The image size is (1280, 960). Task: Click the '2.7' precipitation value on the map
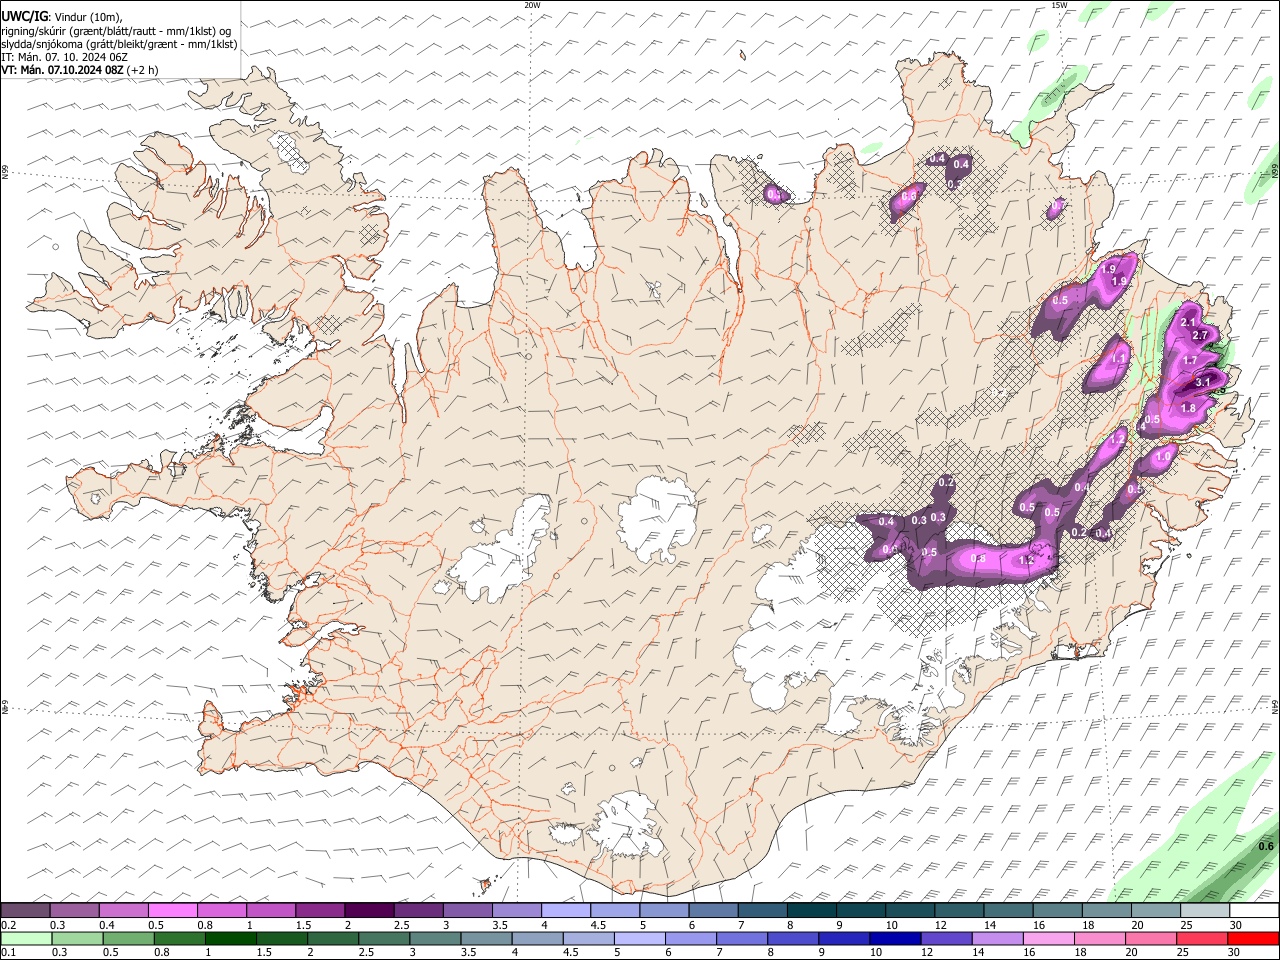(x=1201, y=335)
